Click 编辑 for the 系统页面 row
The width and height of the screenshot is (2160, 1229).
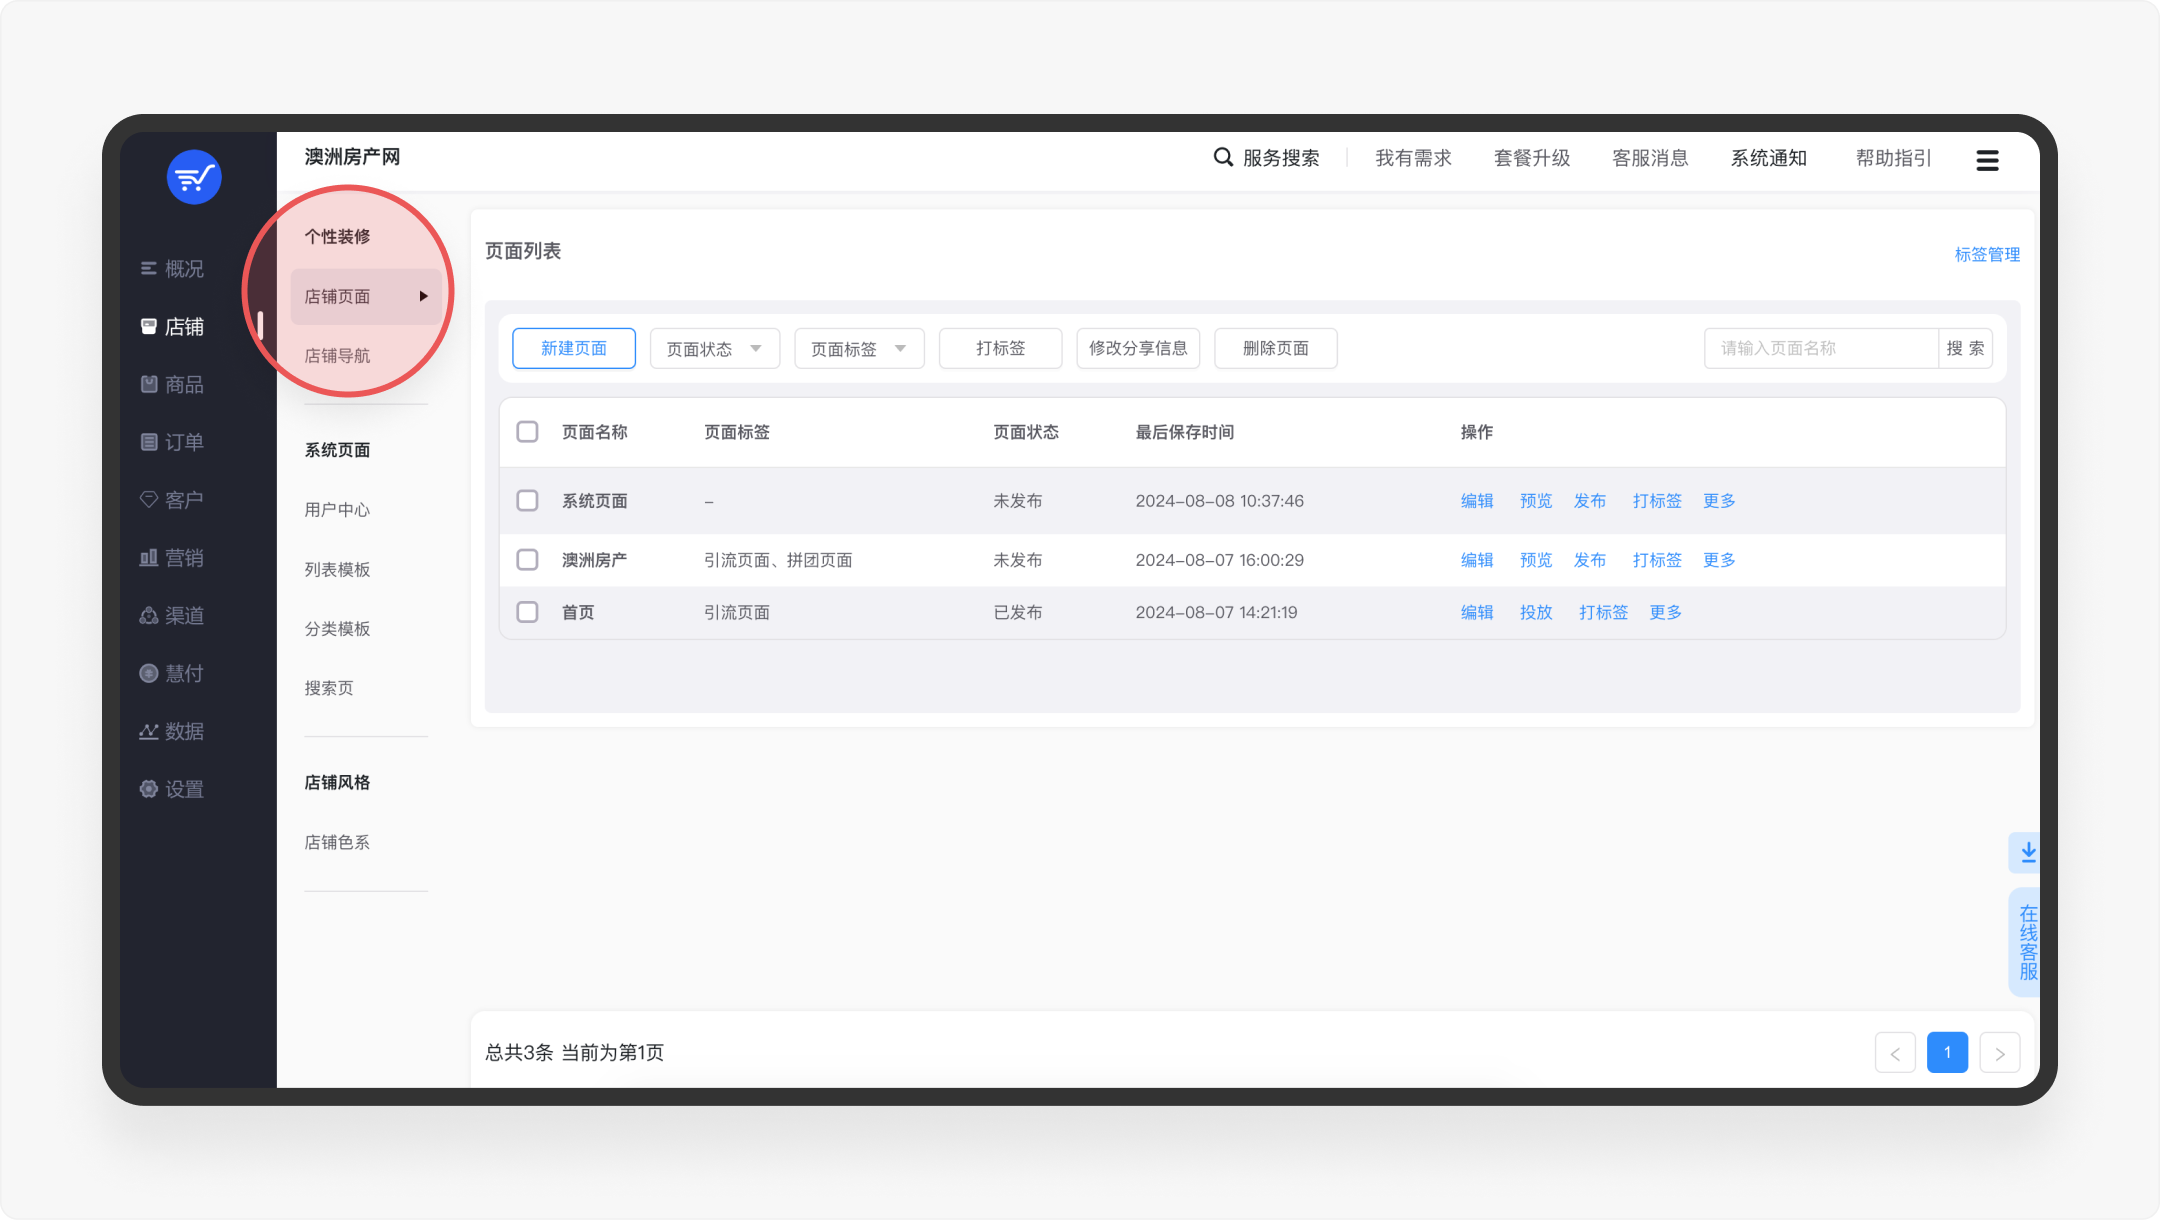(1476, 500)
